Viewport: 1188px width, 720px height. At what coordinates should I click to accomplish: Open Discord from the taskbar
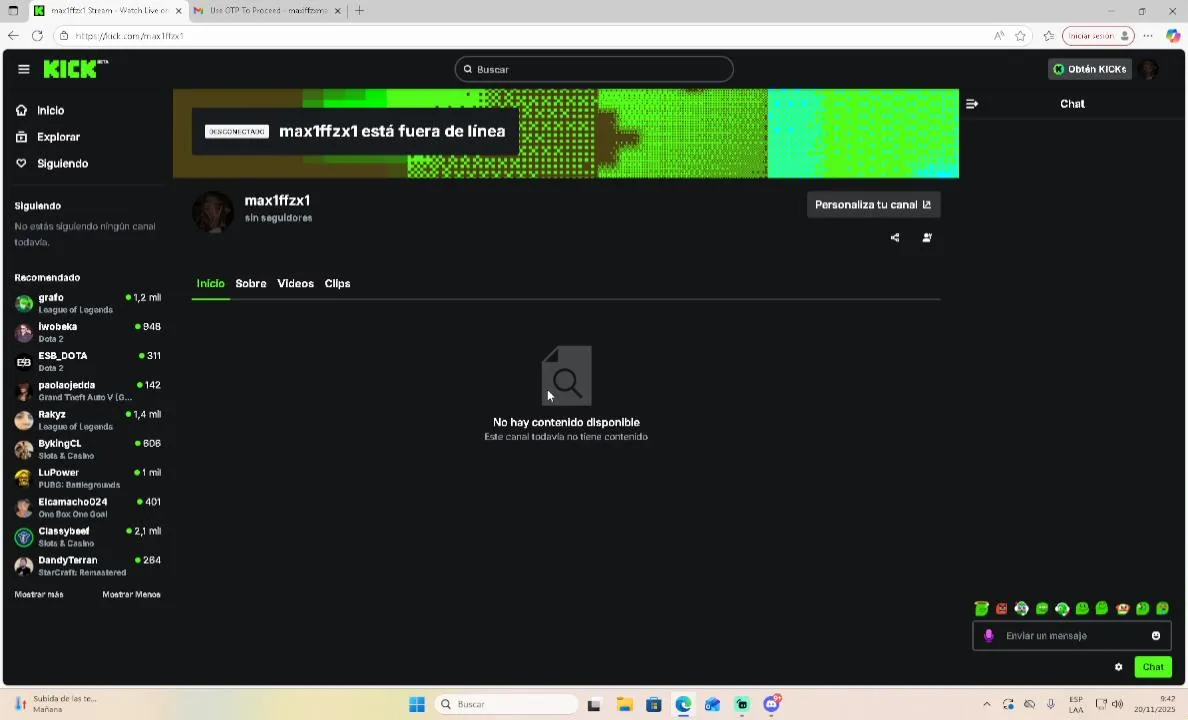point(771,704)
